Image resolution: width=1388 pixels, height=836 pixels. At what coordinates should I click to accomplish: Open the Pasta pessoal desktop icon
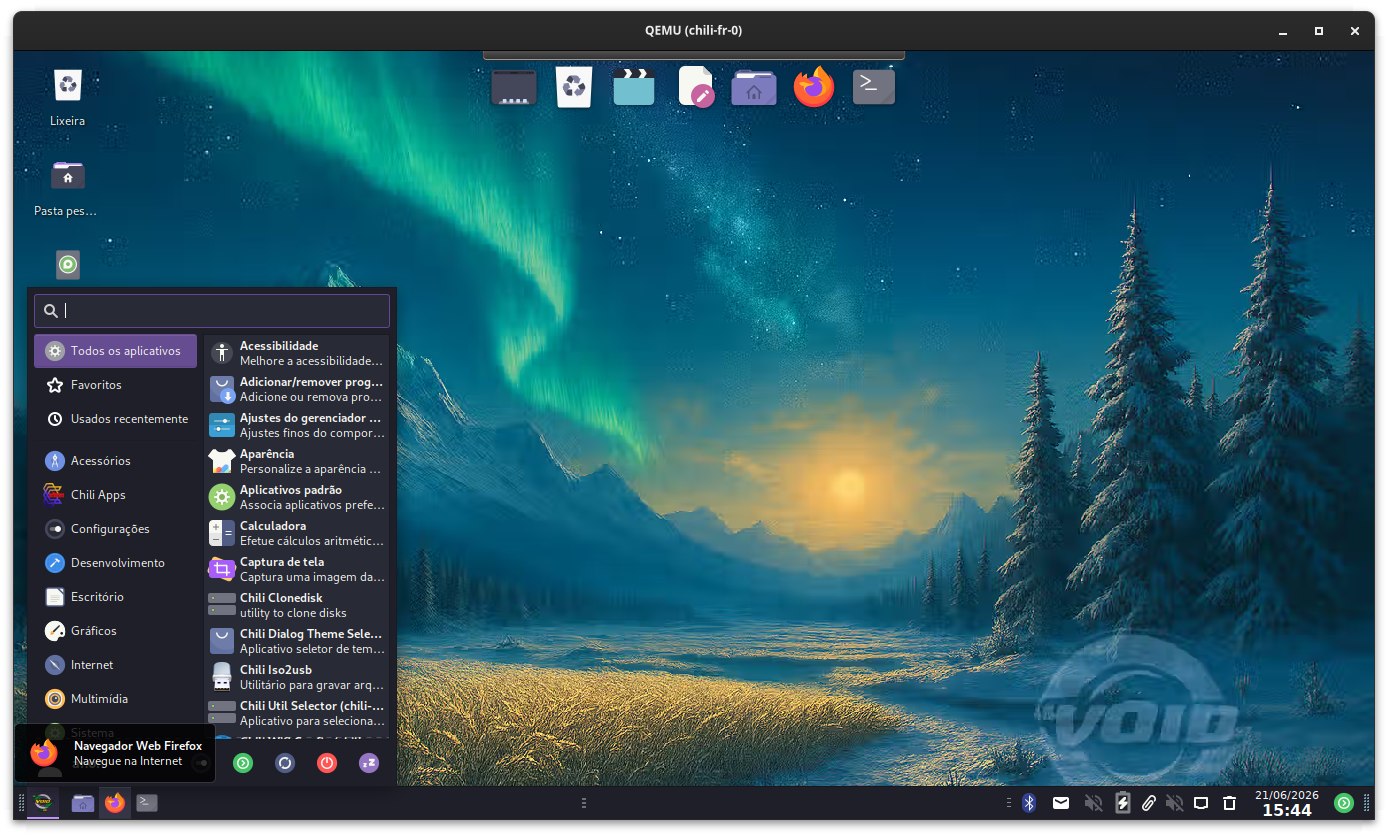point(67,188)
